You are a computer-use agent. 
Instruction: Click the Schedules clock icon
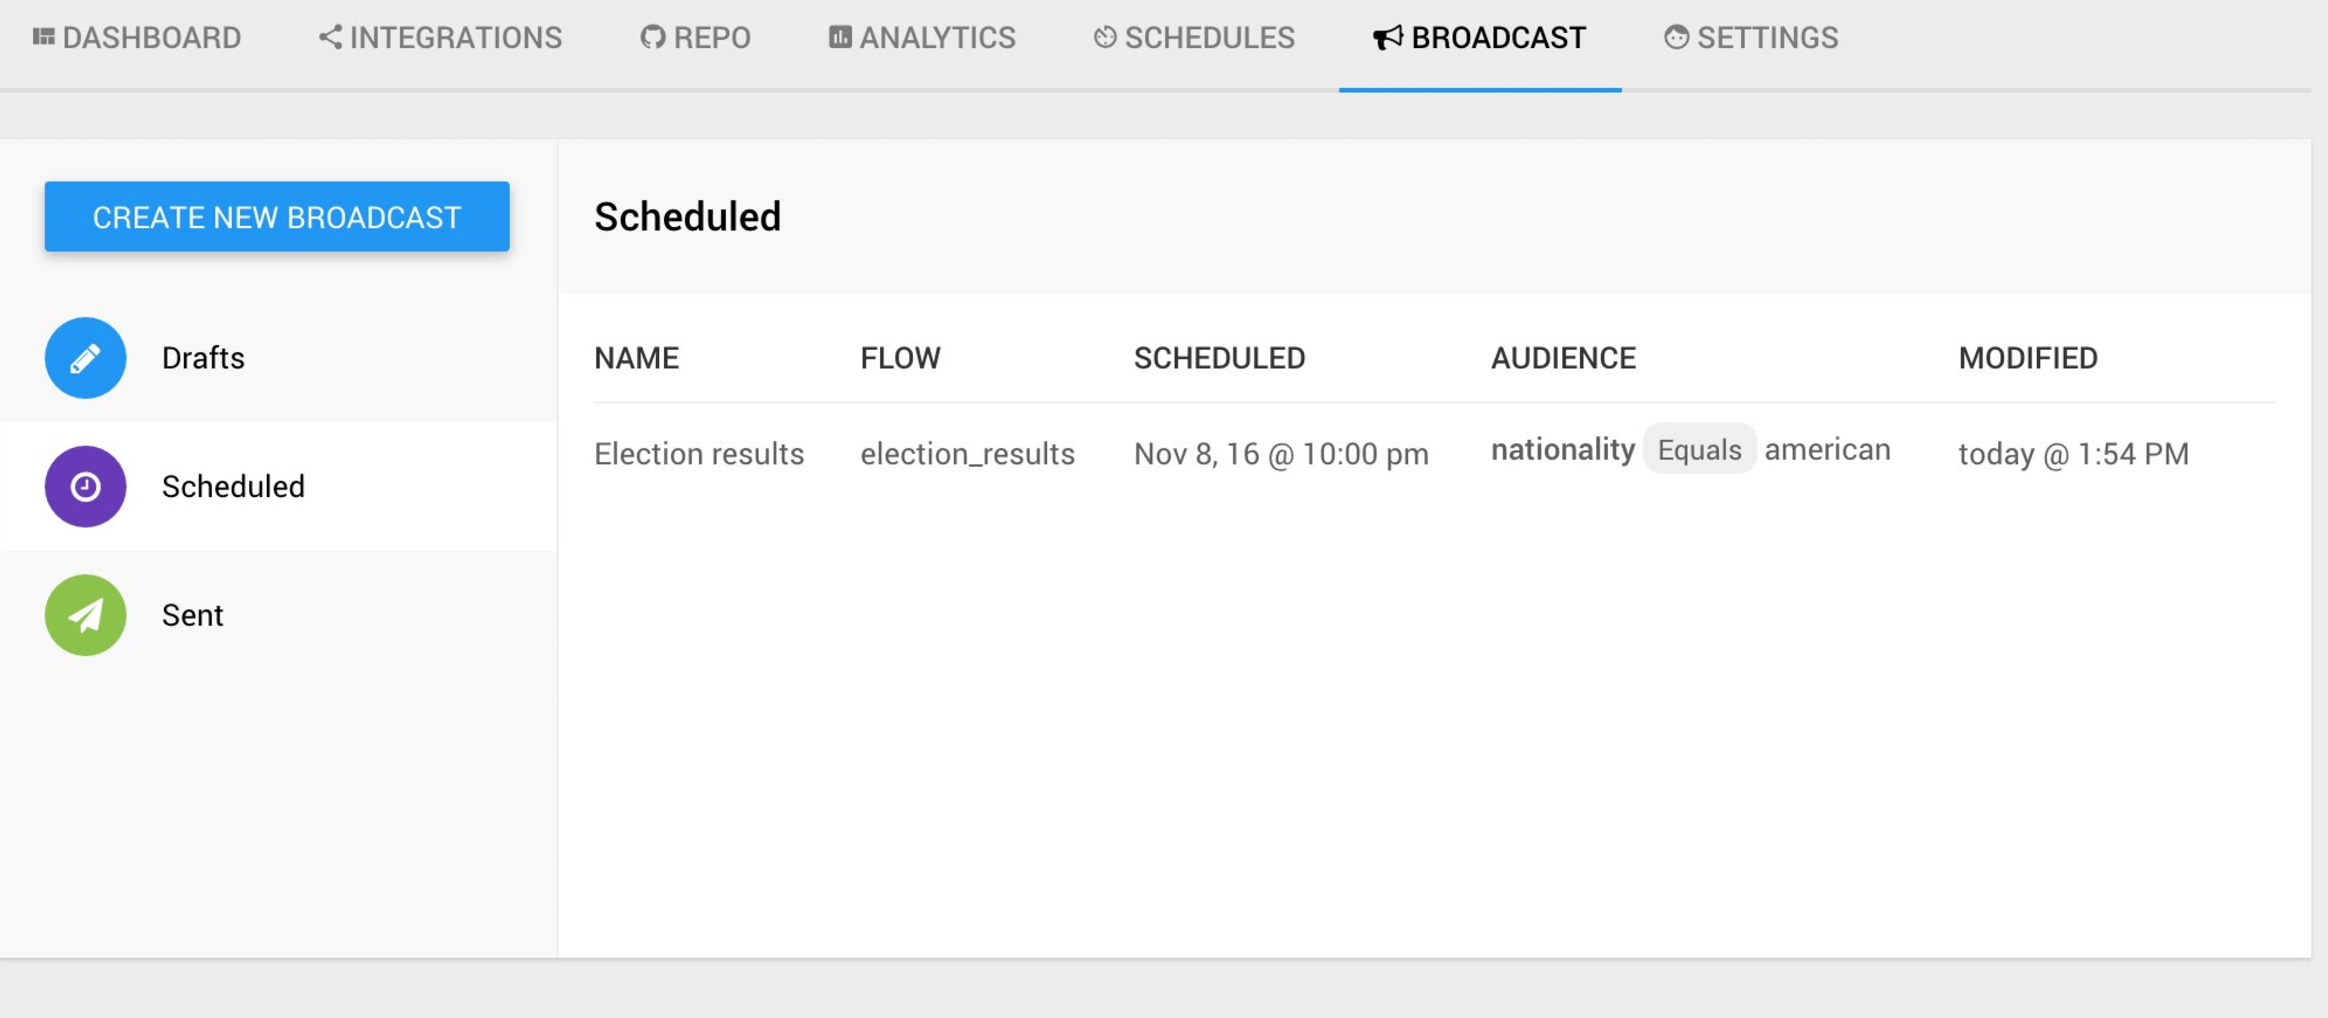(x=1105, y=38)
